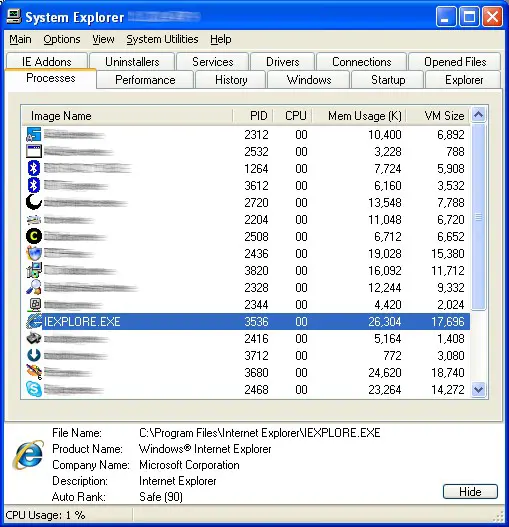
Task: Click VM size value 15,380
Action: [x=448, y=254]
